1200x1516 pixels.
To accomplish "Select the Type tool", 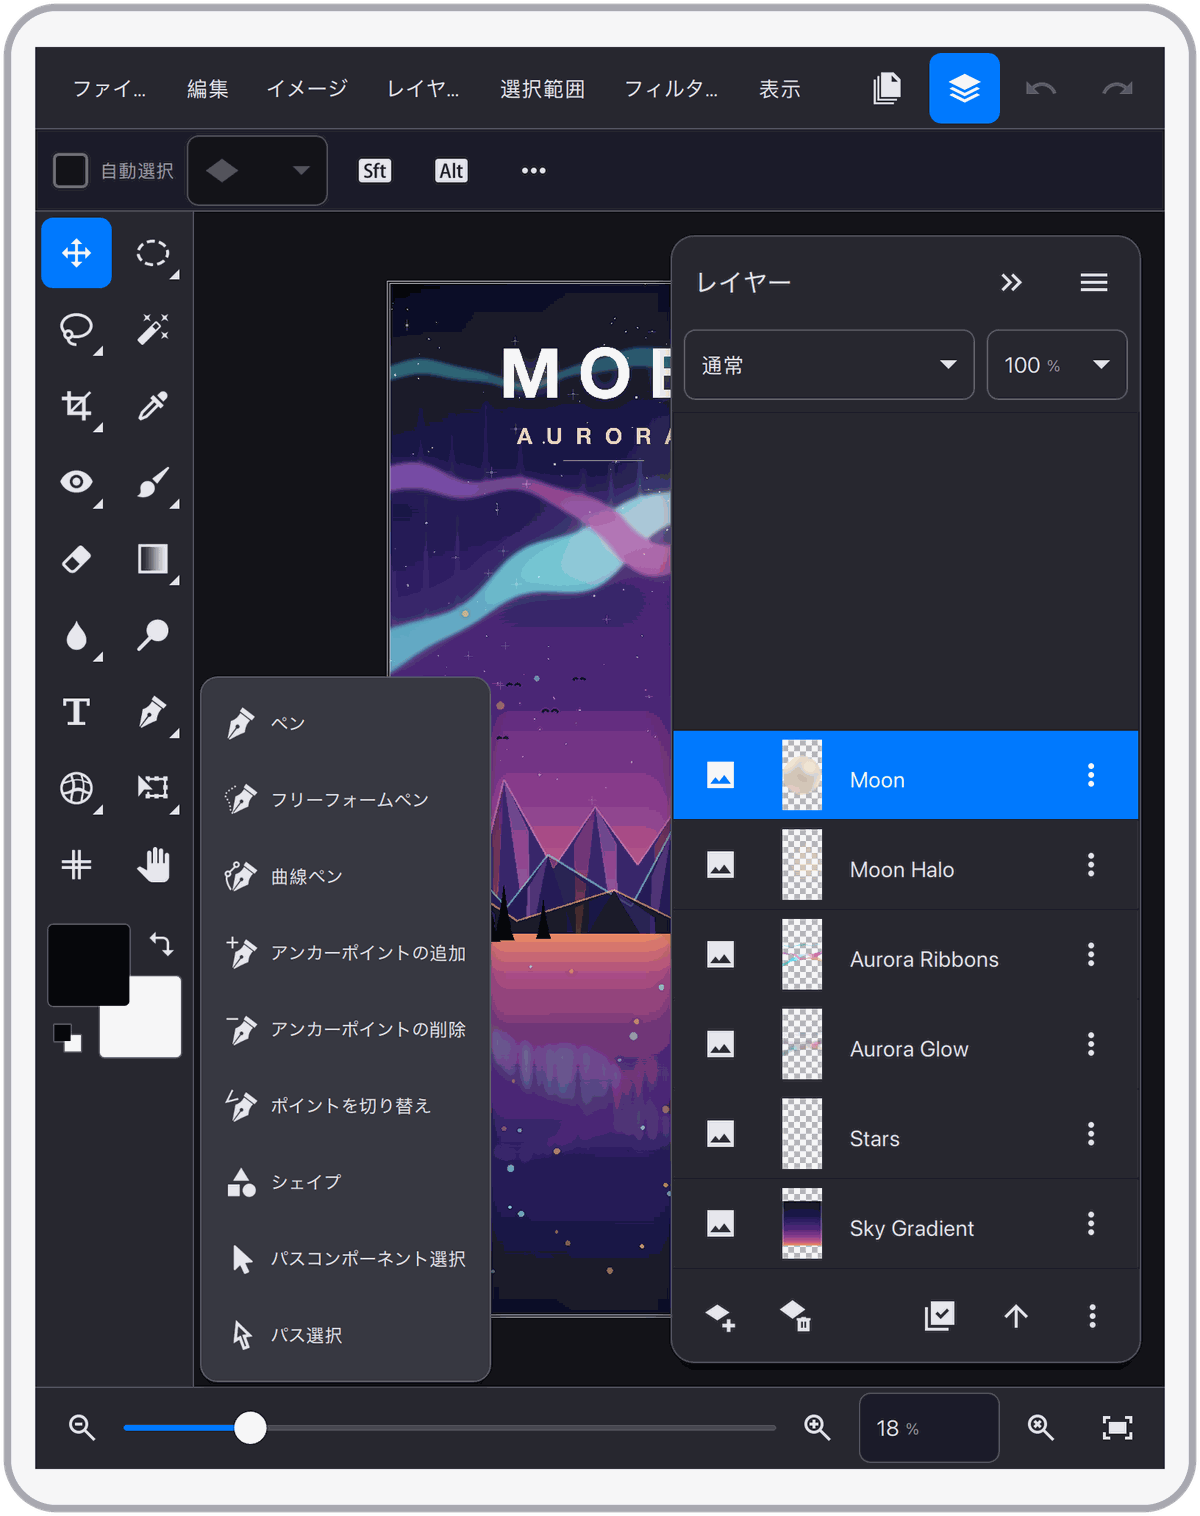I will click(76, 712).
